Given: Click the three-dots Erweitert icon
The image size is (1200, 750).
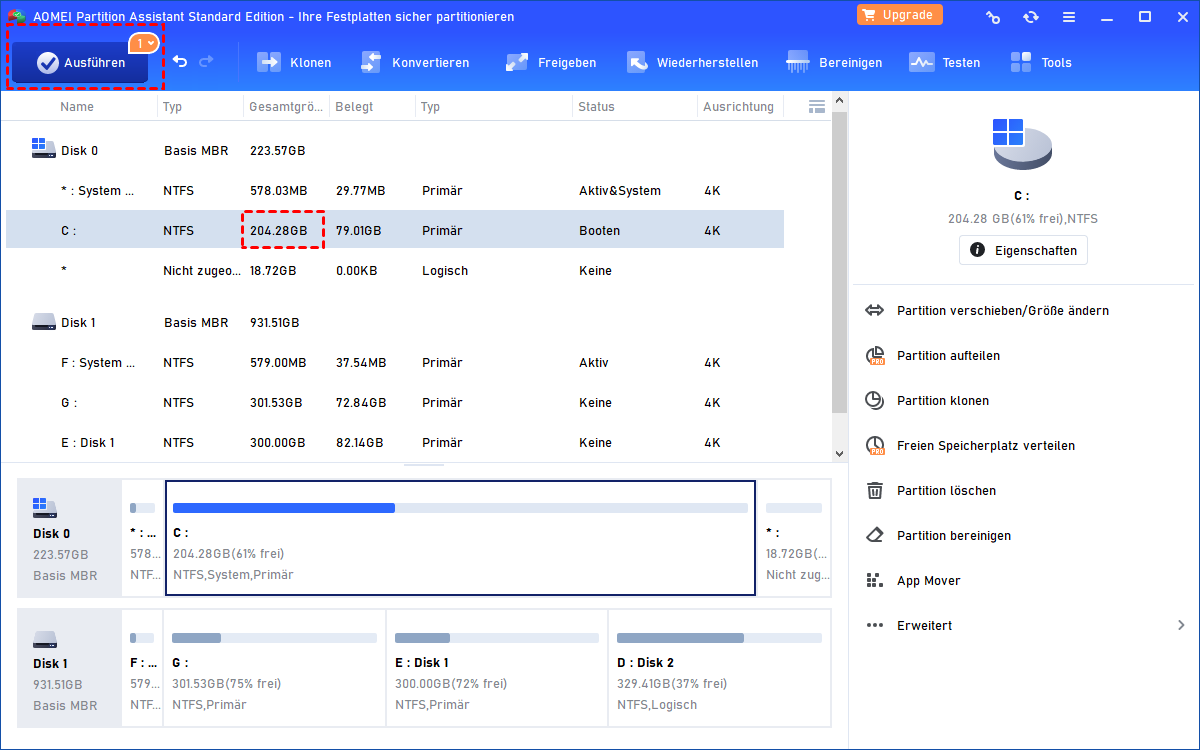Looking at the screenshot, I should coord(875,626).
